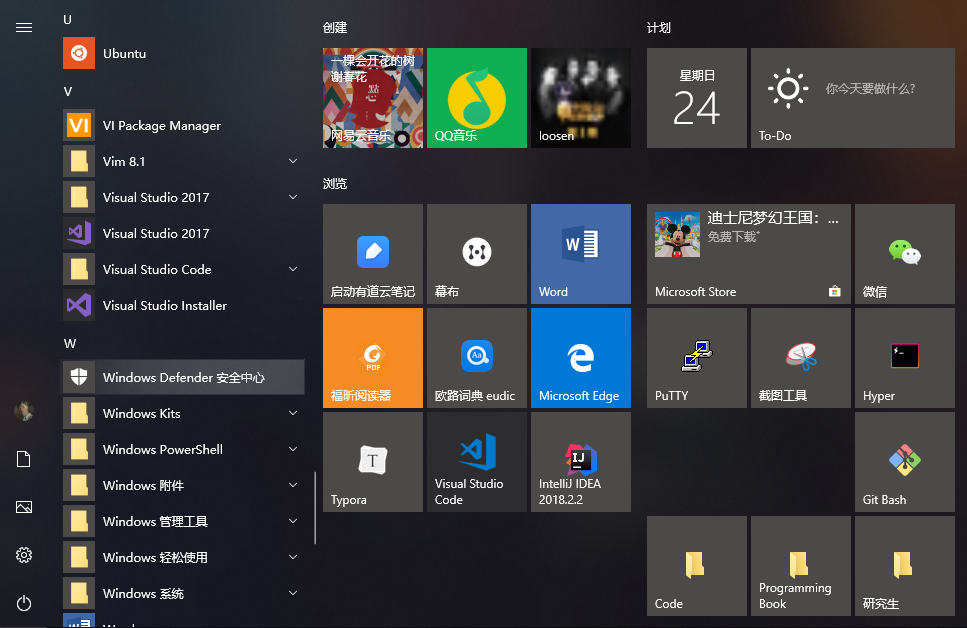Expand the Vim 8.1 folder
The height and width of the screenshot is (628, 967).
point(293,162)
